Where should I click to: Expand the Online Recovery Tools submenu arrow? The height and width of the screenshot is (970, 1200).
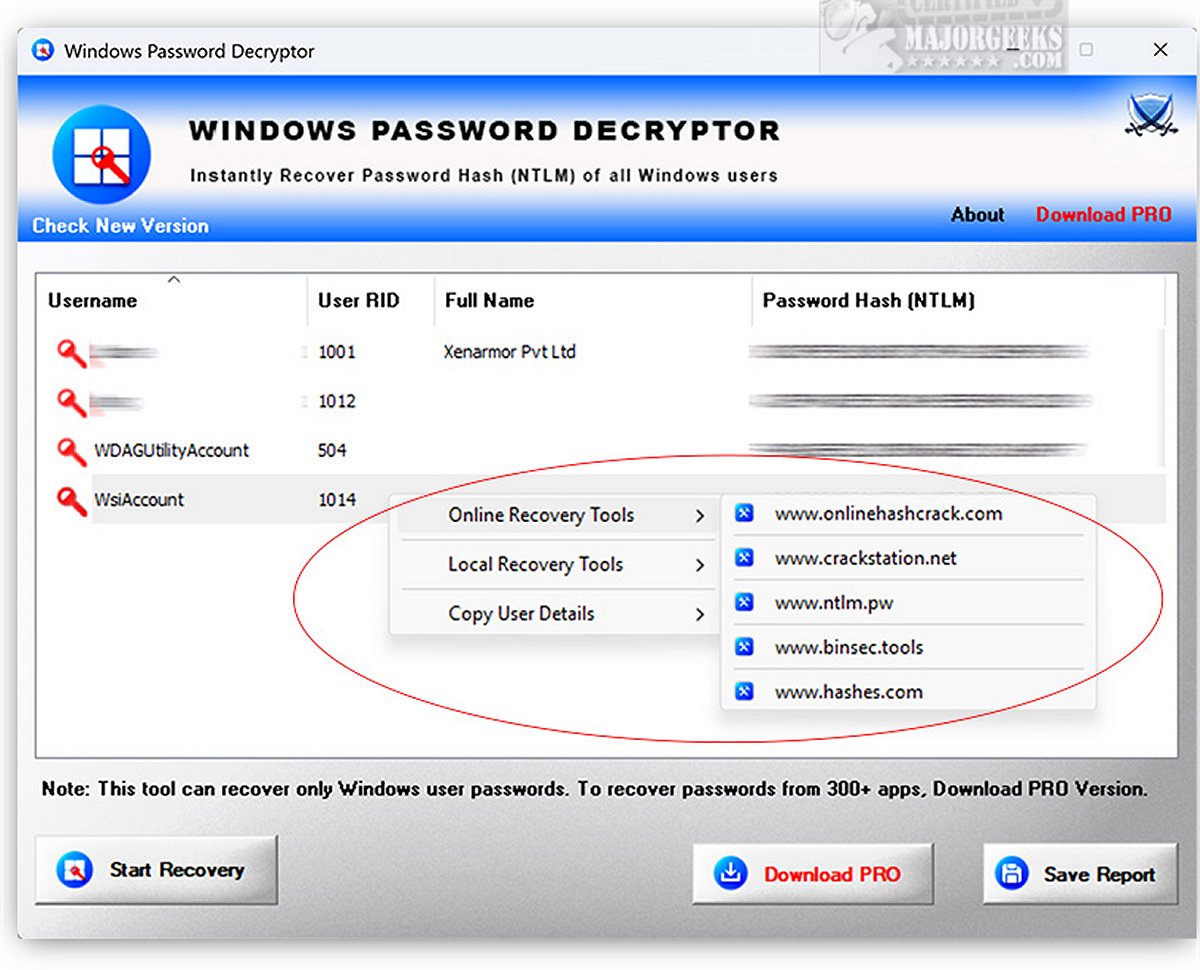pyautogui.click(x=699, y=516)
